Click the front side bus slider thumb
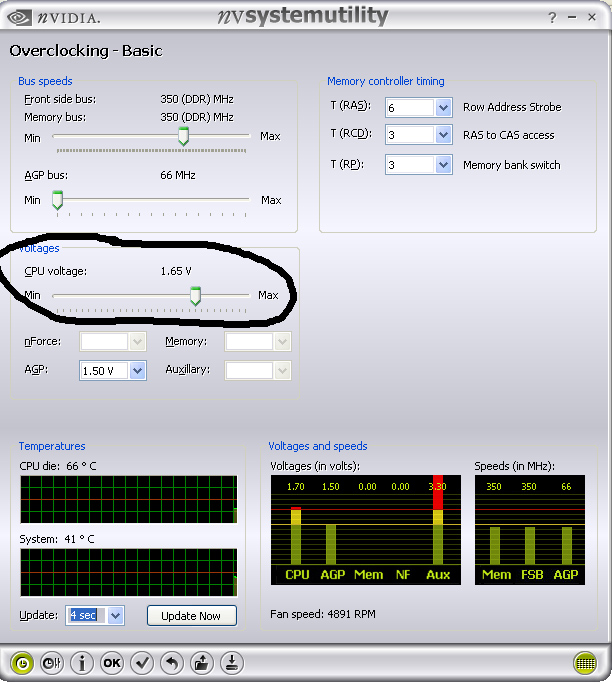 (x=184, y=137)
